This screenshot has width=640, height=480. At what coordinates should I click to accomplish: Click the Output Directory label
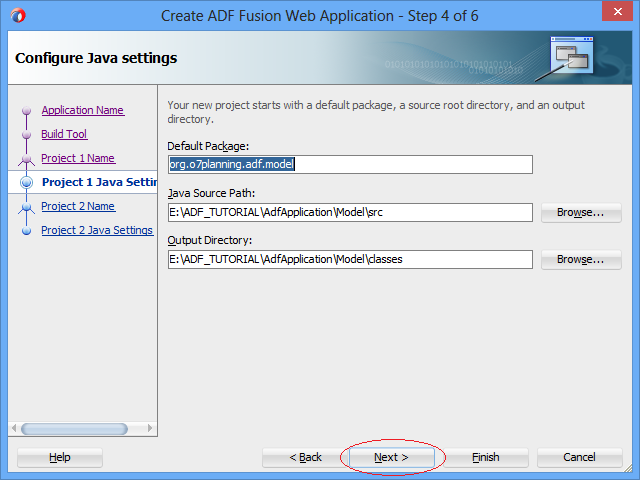pyautogui.click(x=210, y=240)
